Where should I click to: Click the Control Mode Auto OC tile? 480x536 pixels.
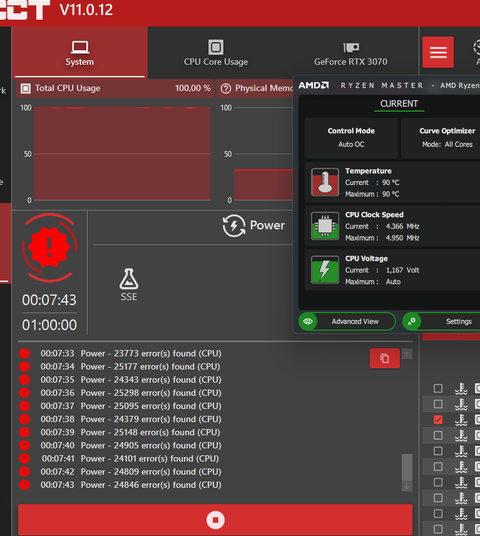(x=351, y=138)
